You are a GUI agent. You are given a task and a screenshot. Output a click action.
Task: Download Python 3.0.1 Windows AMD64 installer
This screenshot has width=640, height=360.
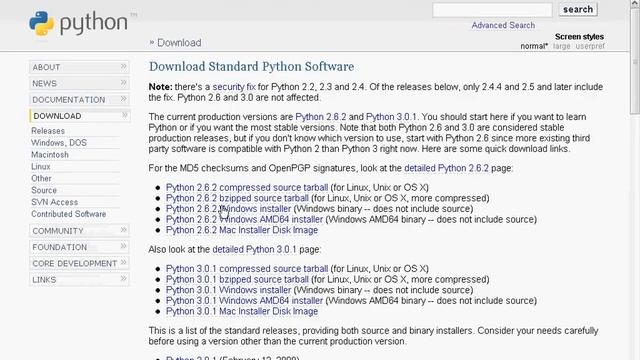(244, 301)
